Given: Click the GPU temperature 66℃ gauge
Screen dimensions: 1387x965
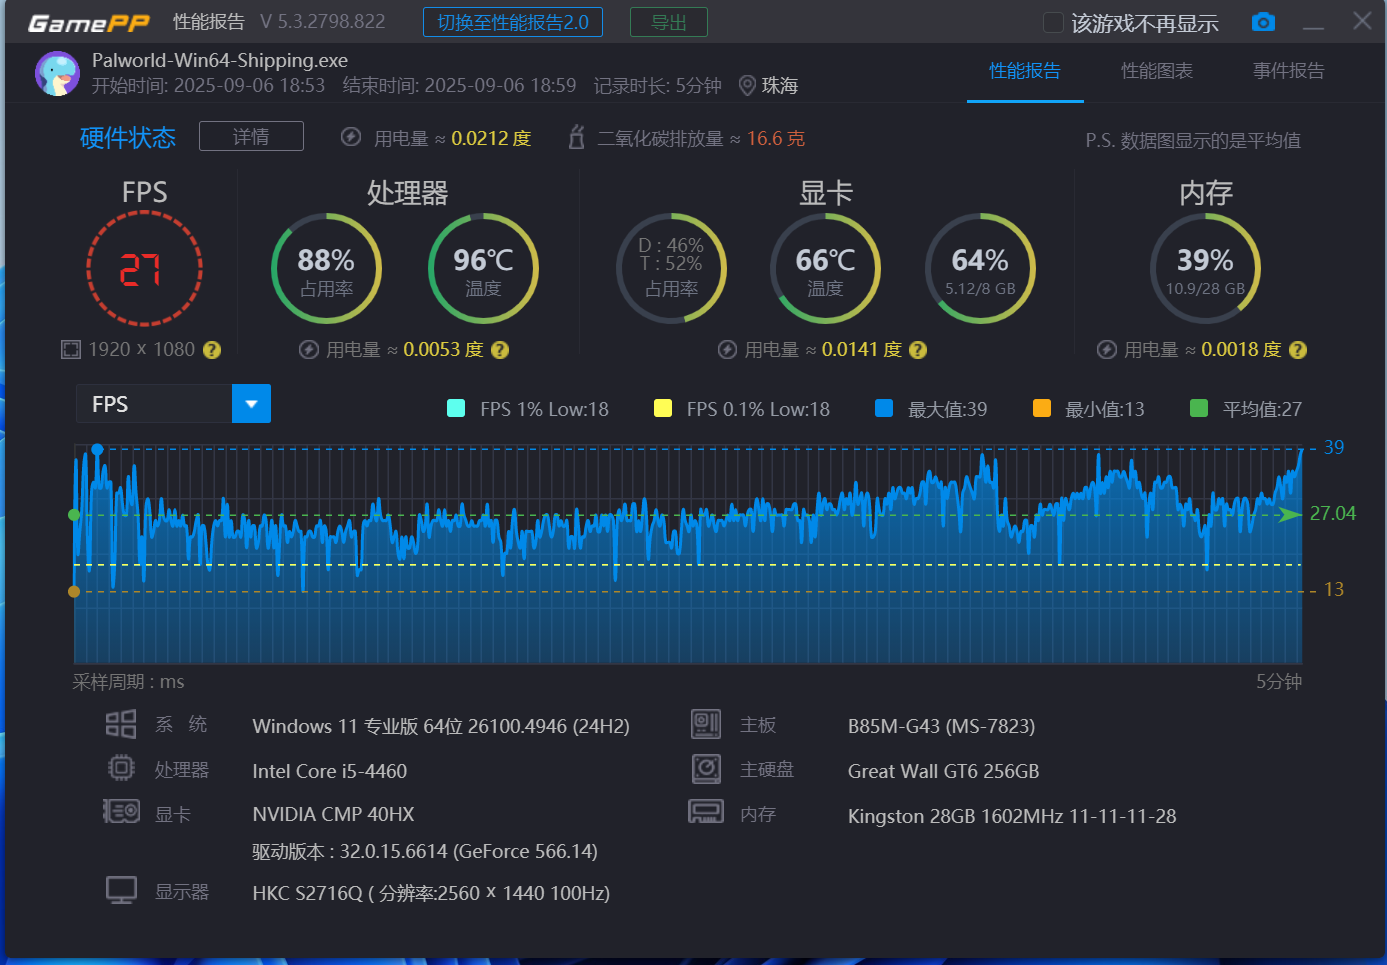Looking at the screenshot, I should [x=825, y=268].
